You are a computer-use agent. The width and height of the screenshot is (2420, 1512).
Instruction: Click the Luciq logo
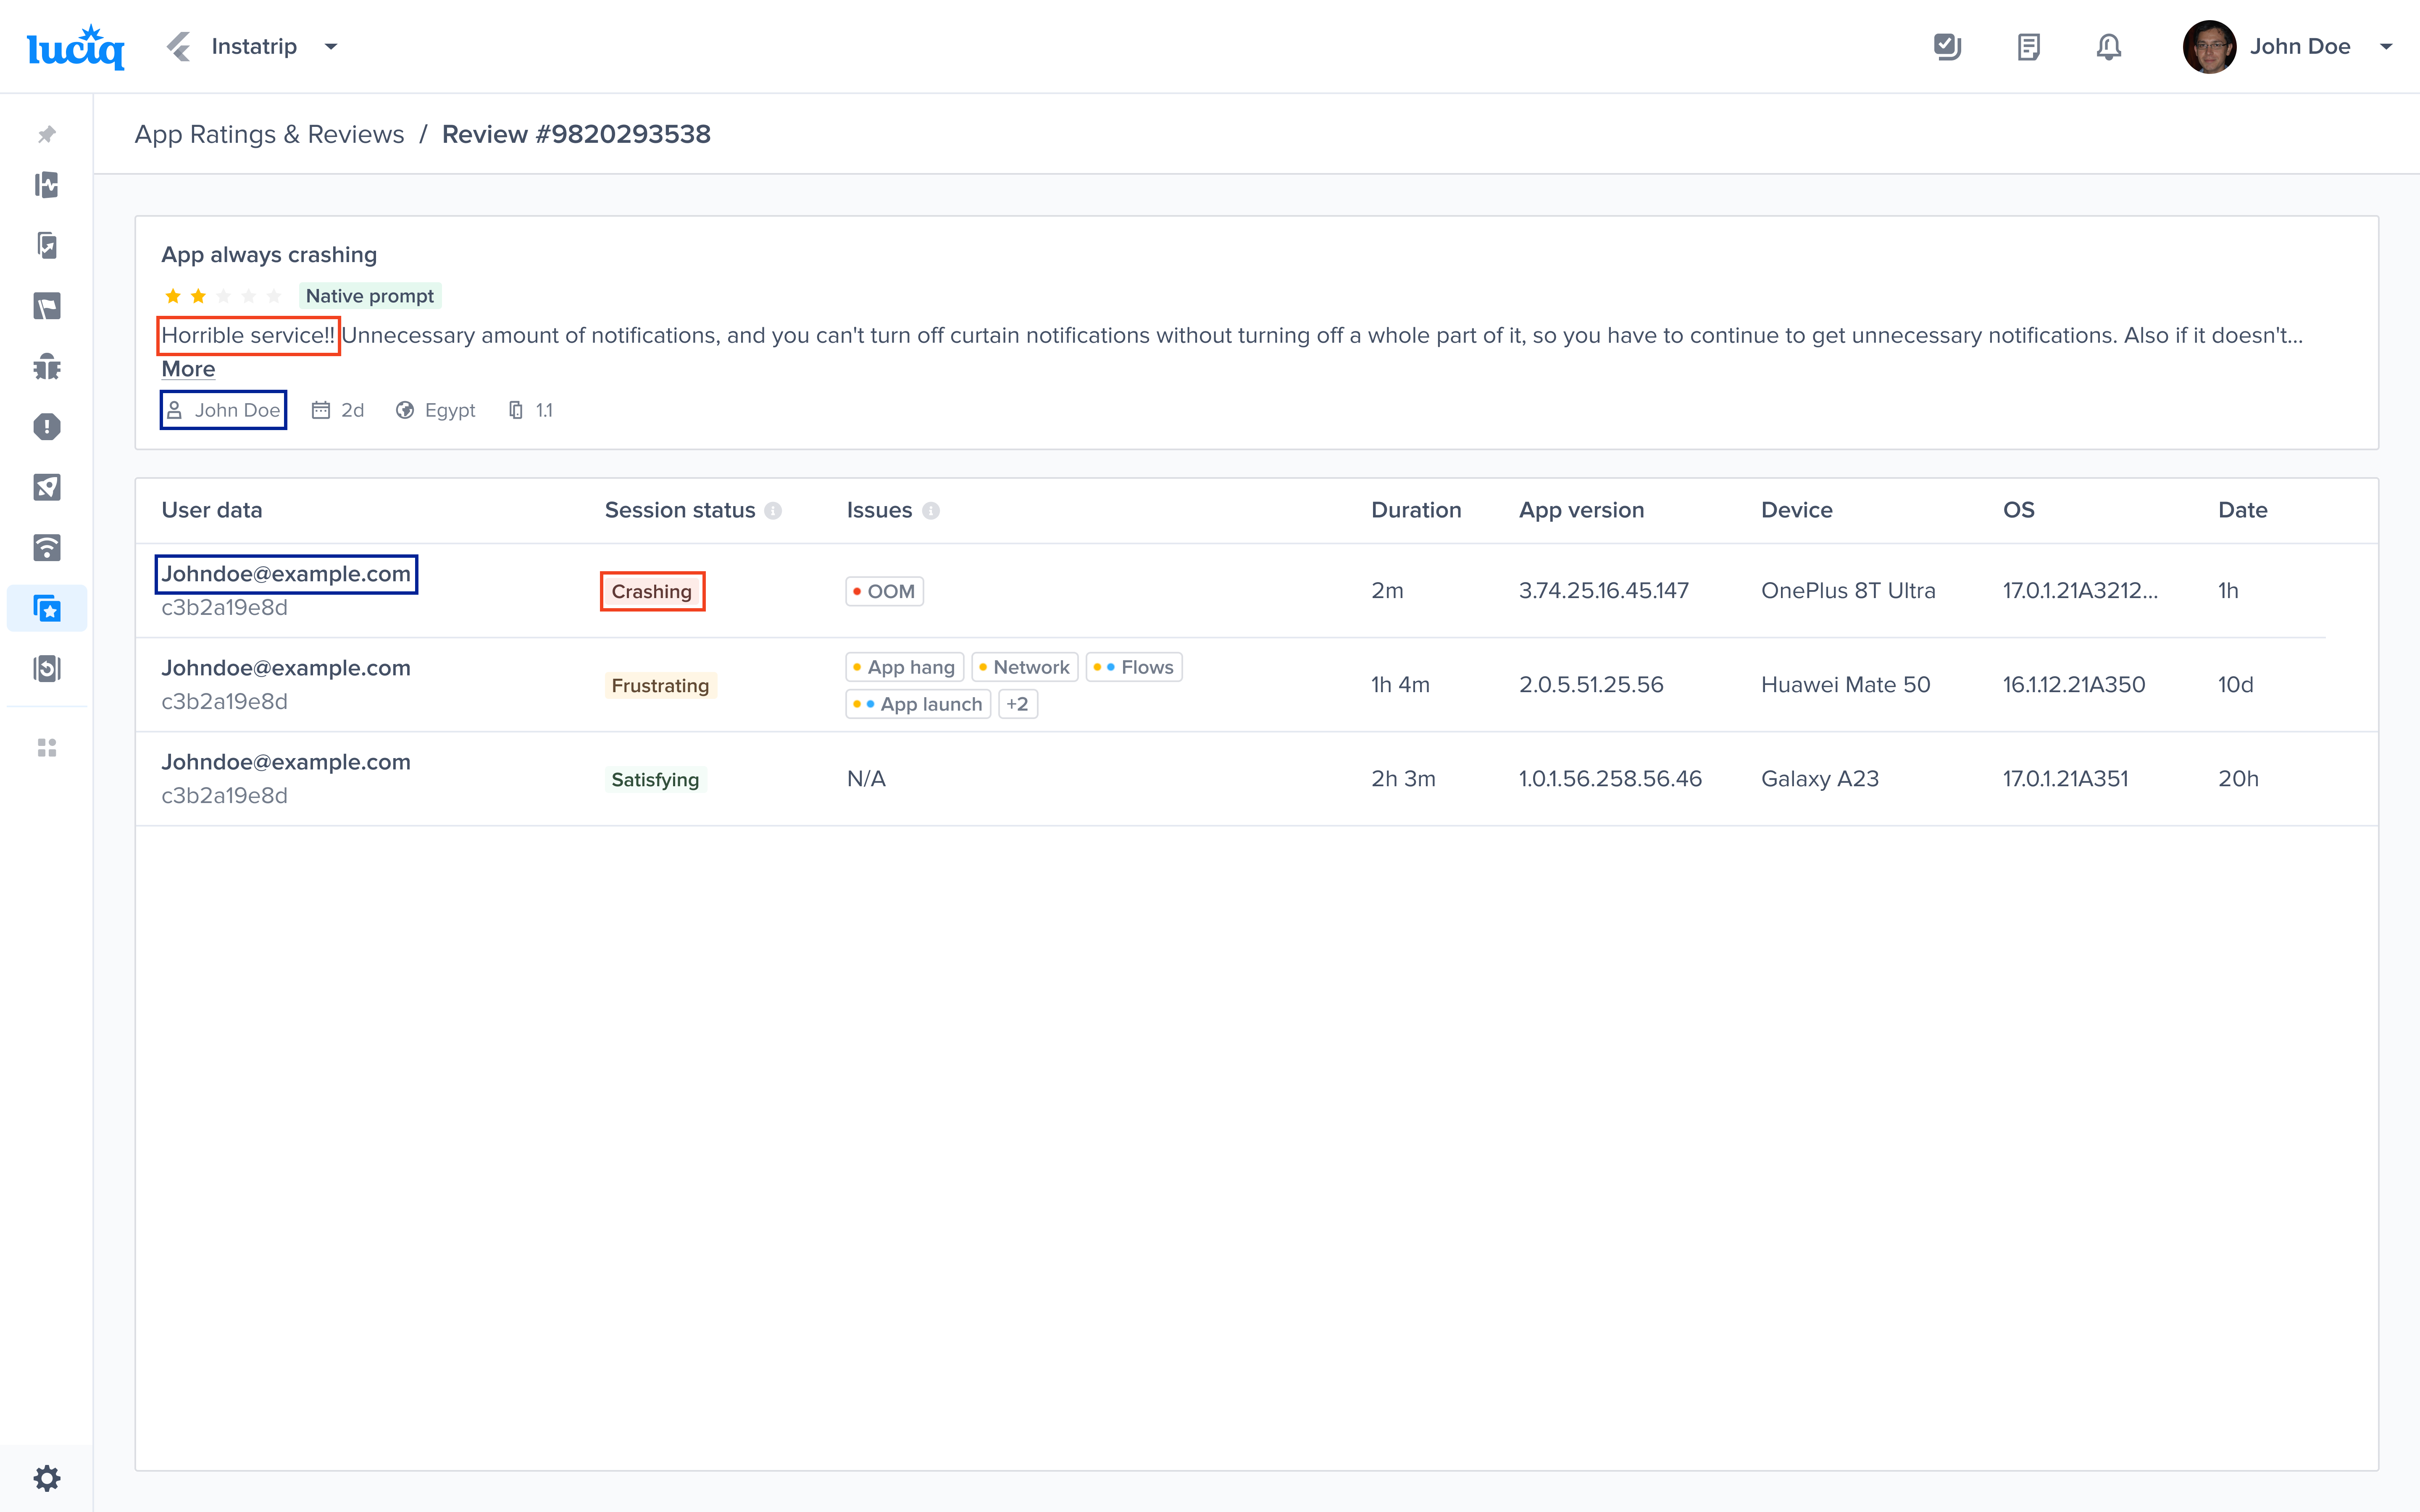pyautogui.click(x=76, y=47)
